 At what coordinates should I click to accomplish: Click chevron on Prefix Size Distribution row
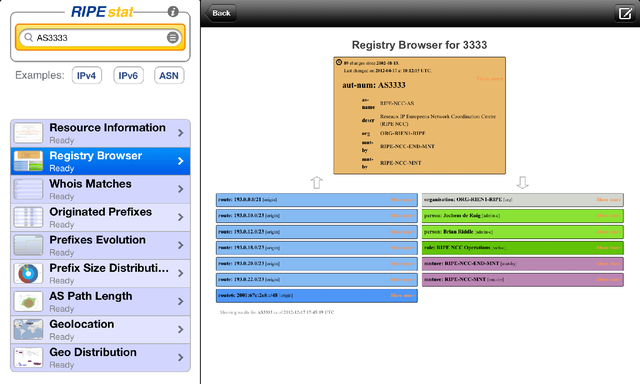click(181, 273)
